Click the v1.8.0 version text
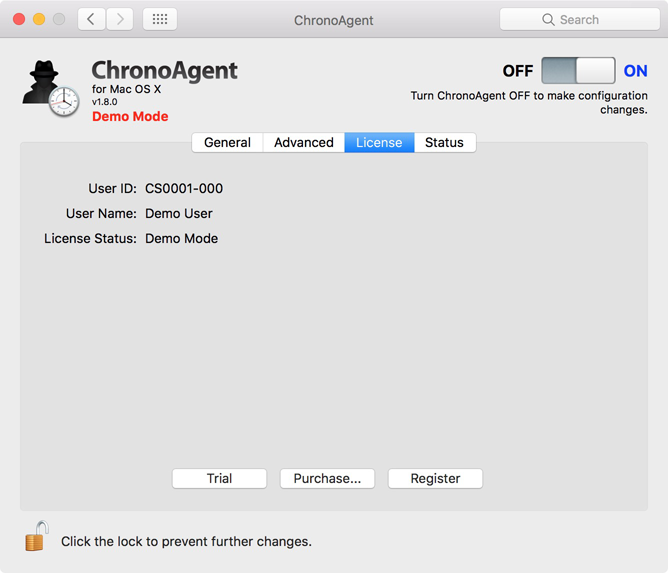Screen dimensions: 668x573 pyautogui.click(x=105, y=102)
